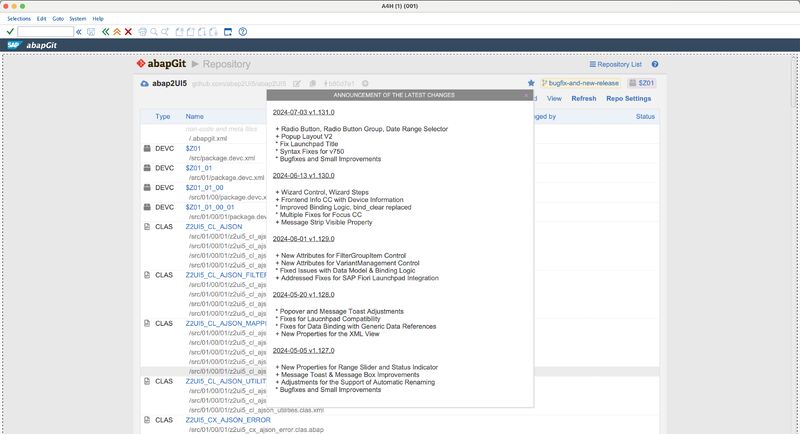Open the Help menu
Viewport: 800px width, 434px height.
tap(98, 18)
